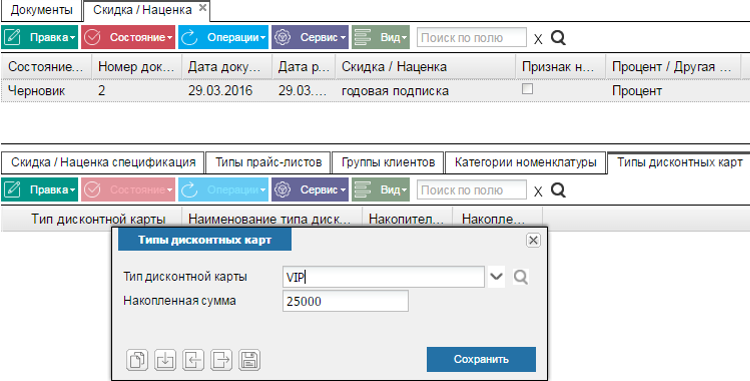Run the lower search magnifier icon

pos(558,190)
